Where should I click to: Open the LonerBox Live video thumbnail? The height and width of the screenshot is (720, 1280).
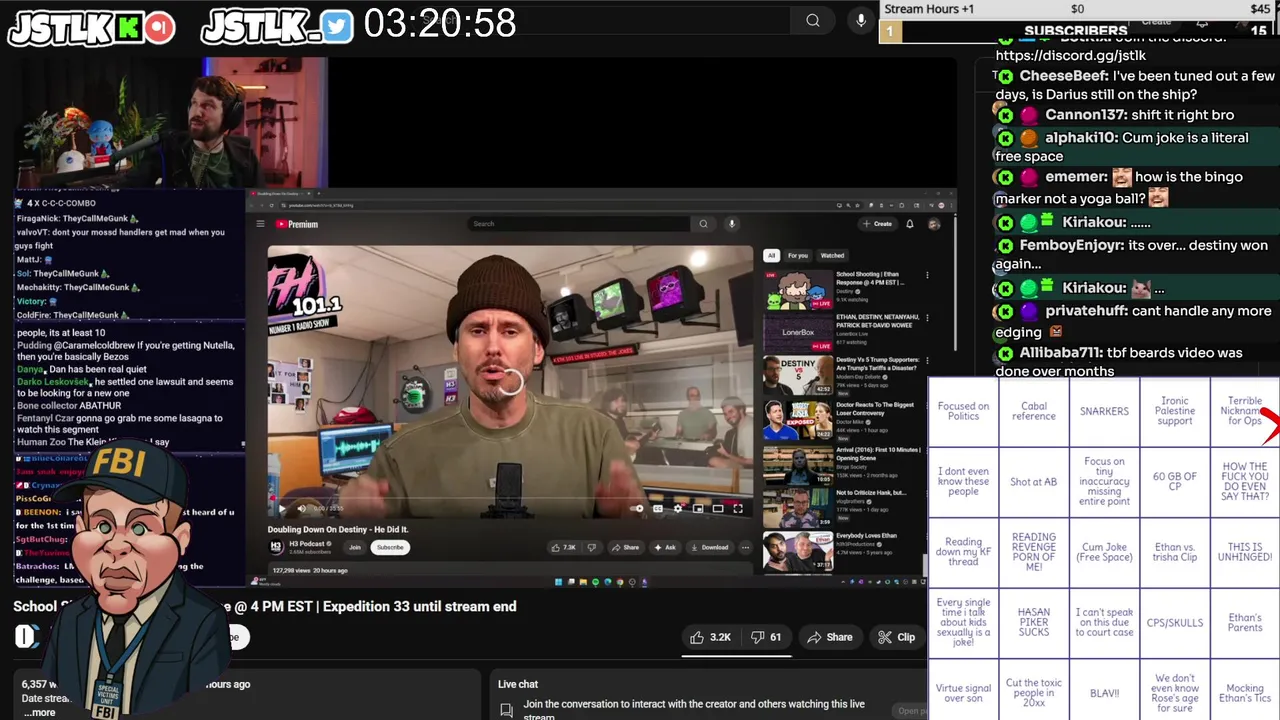click(x=798, y=332)
